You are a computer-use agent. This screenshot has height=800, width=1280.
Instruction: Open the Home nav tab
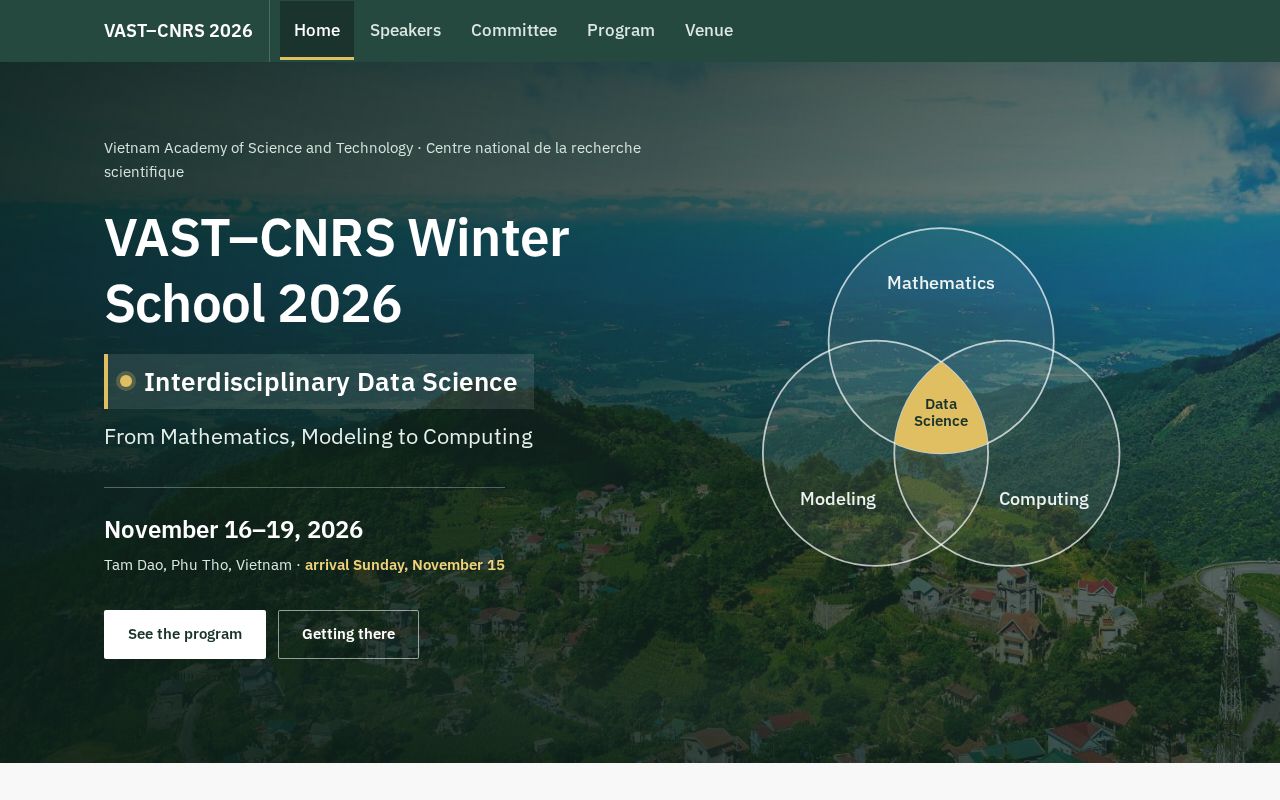point(317,30)
